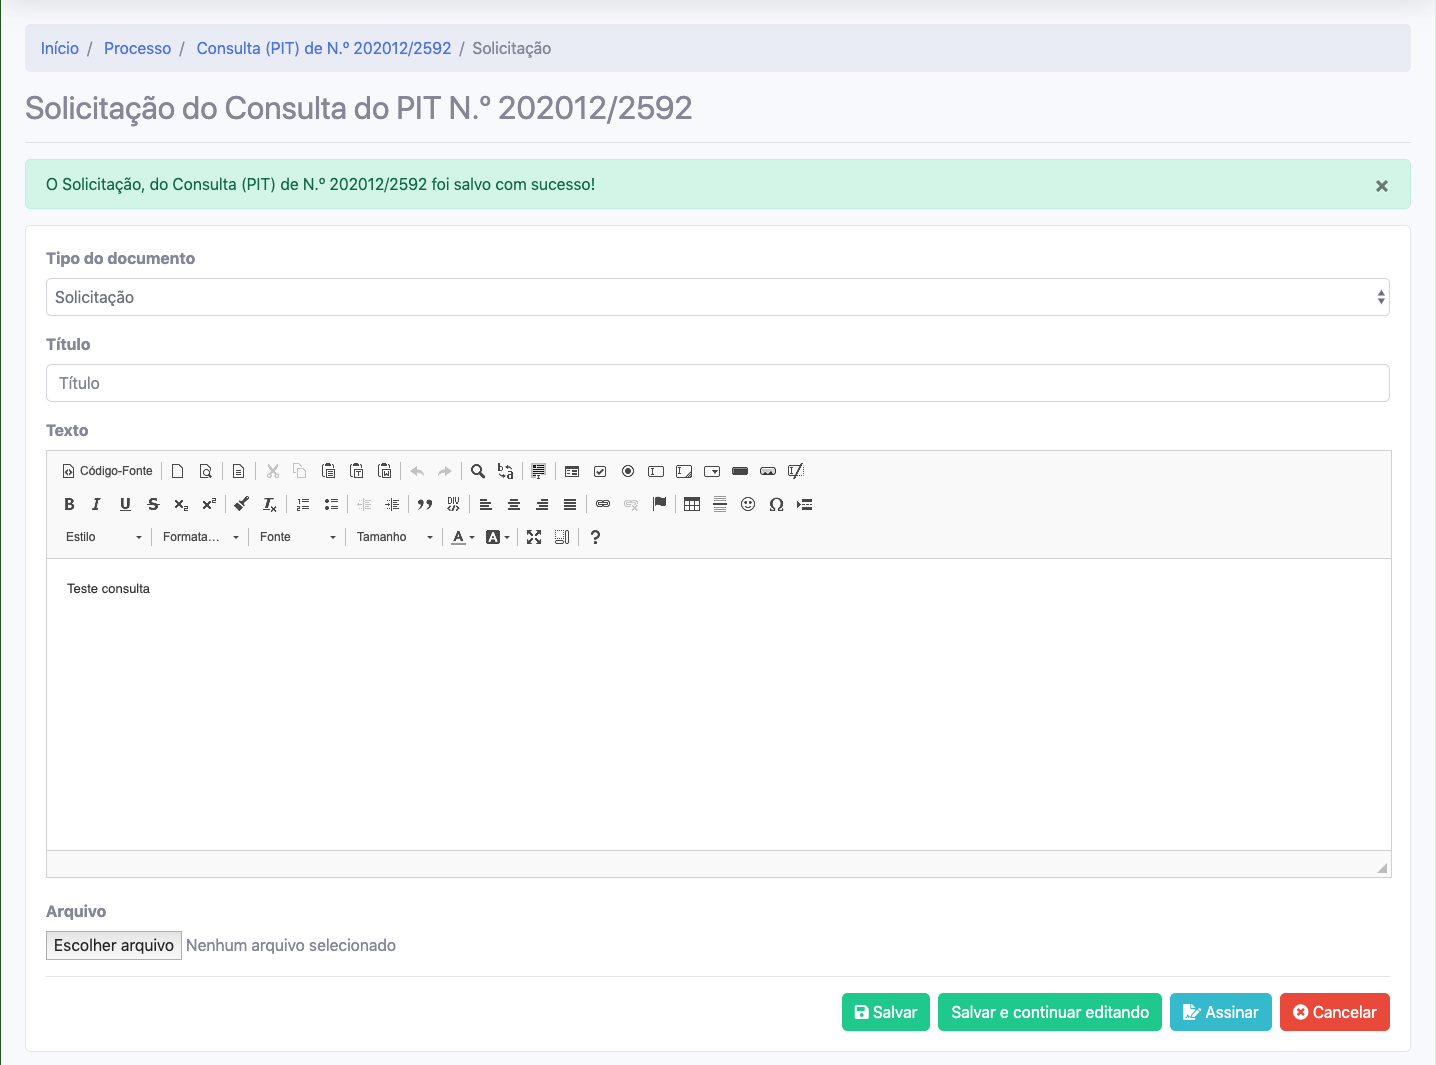1436x1065 pixels.
Task: Insert a special character (Omega icon)
Action: pos(776,504)
